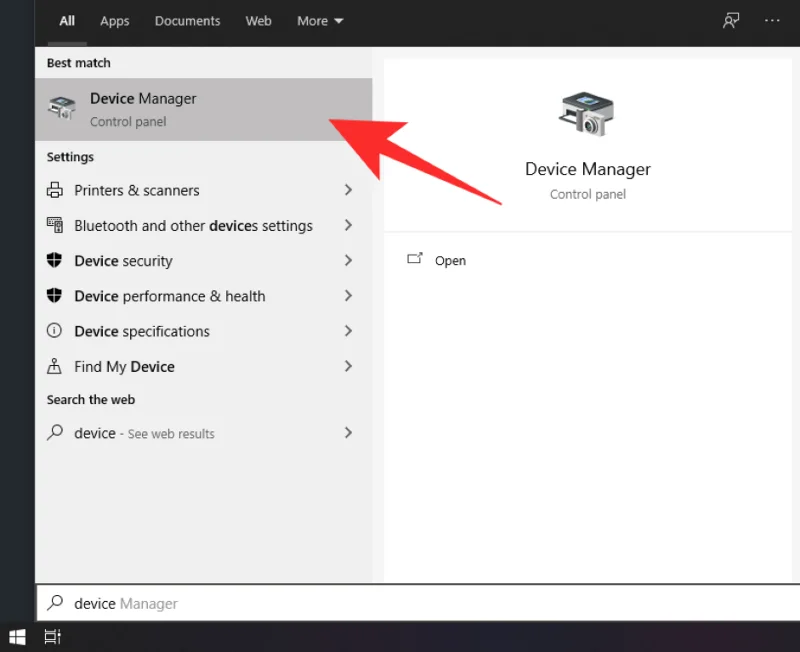Click the Device Manager icon in Best match
800x652 pixels.
[x=62, y=109]
